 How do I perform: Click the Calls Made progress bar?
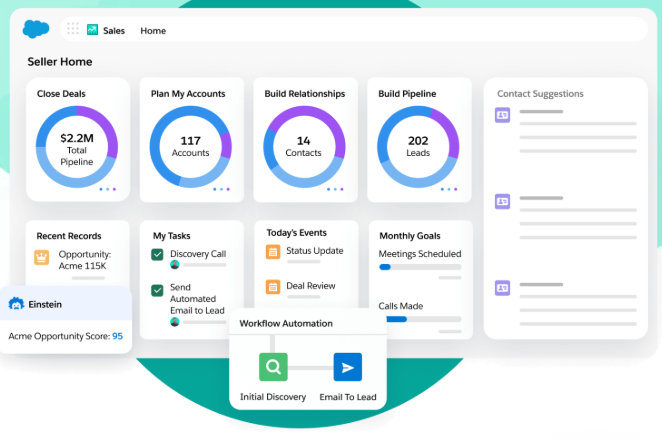click(x=420, y=319)
